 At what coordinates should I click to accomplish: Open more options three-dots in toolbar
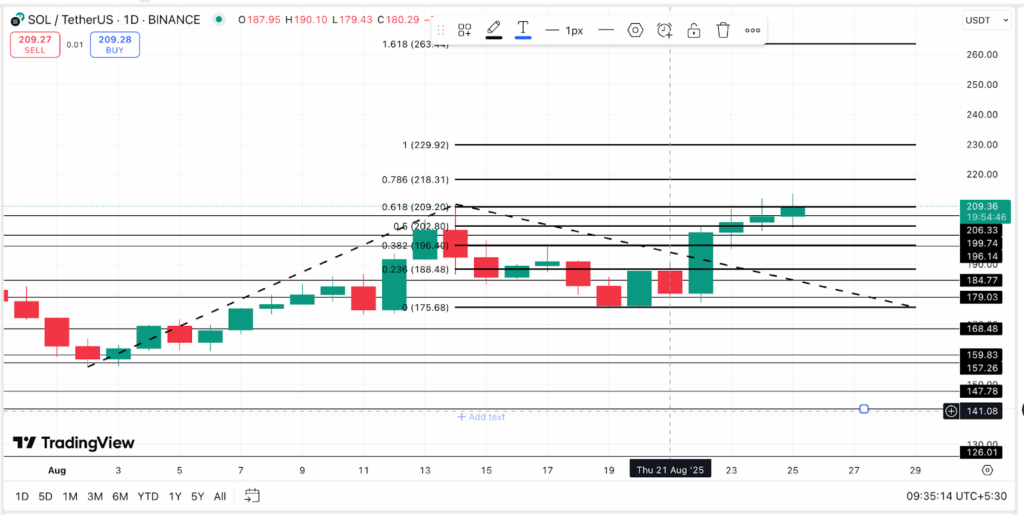tap(752, 30)
